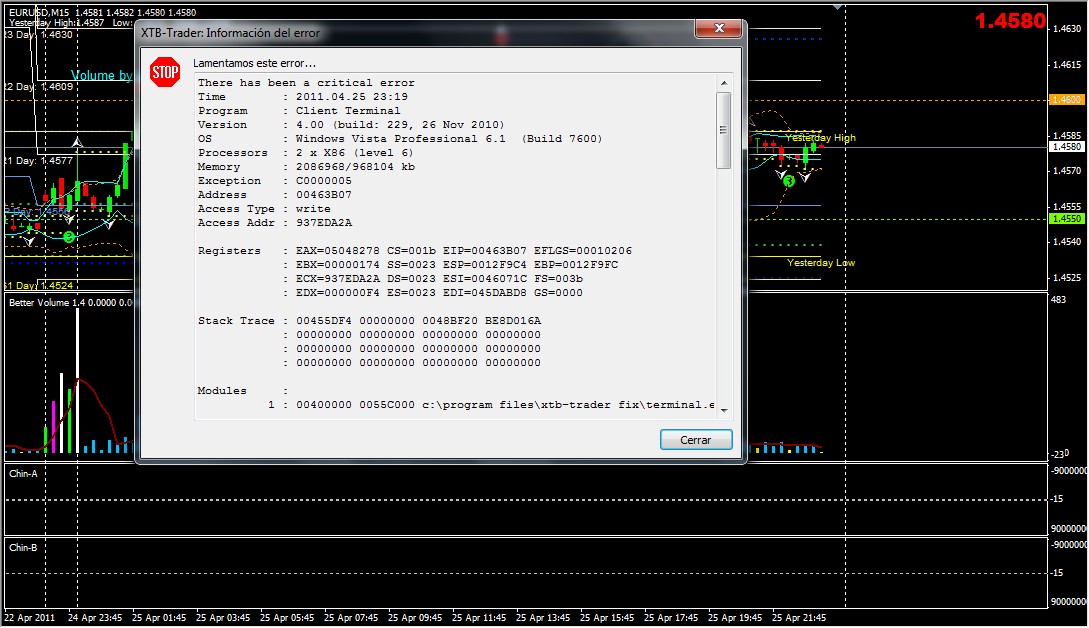Close the XTB-Trader error dialog
Screen dimensions: 1089x628
[x=719, y=28]
